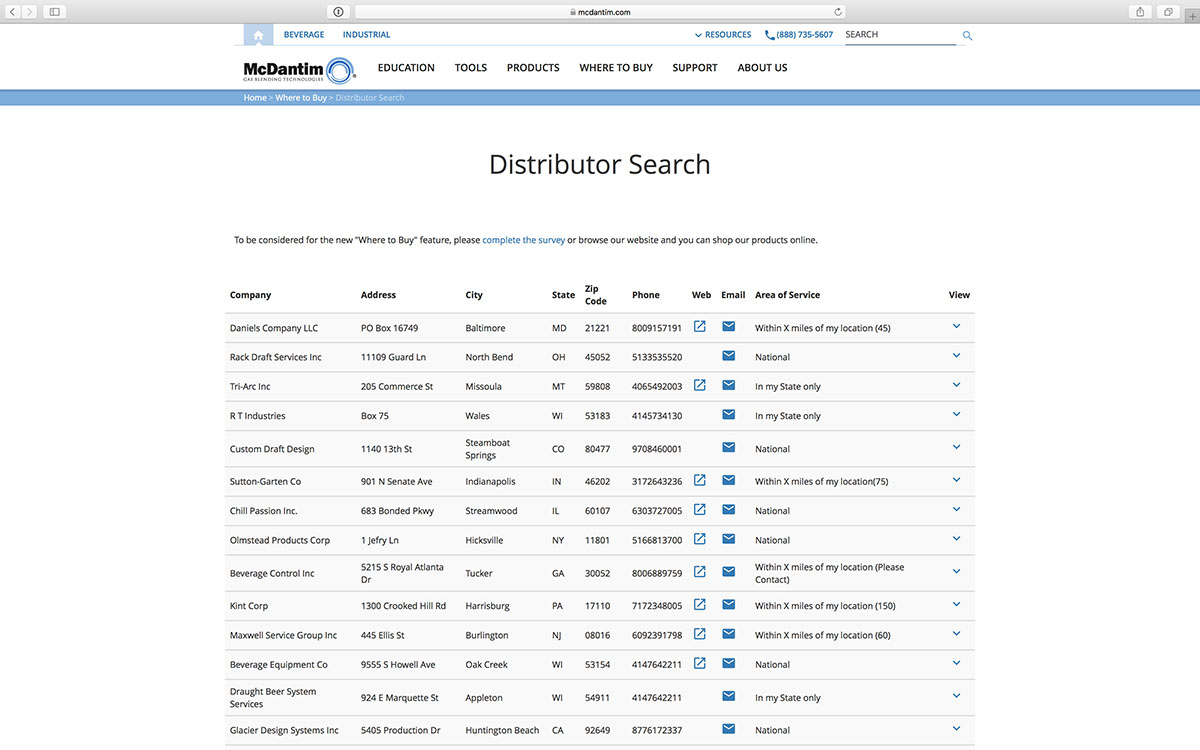Click the 'complete the survey' link

click(x=524, y=240)
